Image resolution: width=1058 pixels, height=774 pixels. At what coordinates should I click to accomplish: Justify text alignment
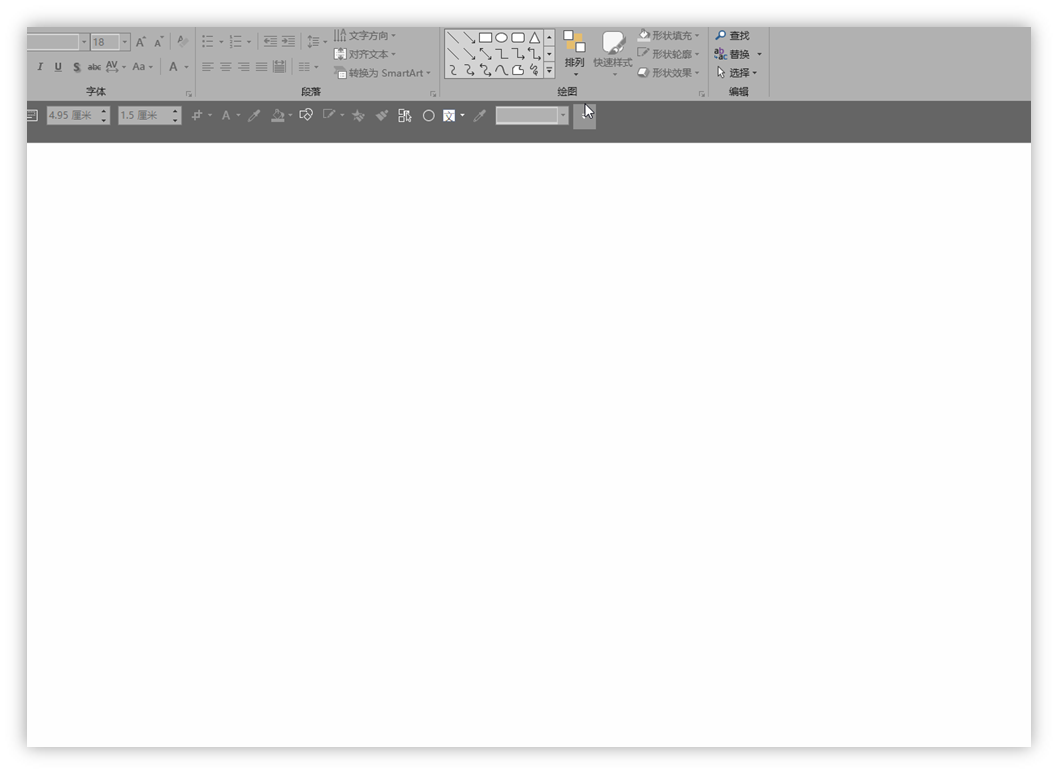[262, 67]
